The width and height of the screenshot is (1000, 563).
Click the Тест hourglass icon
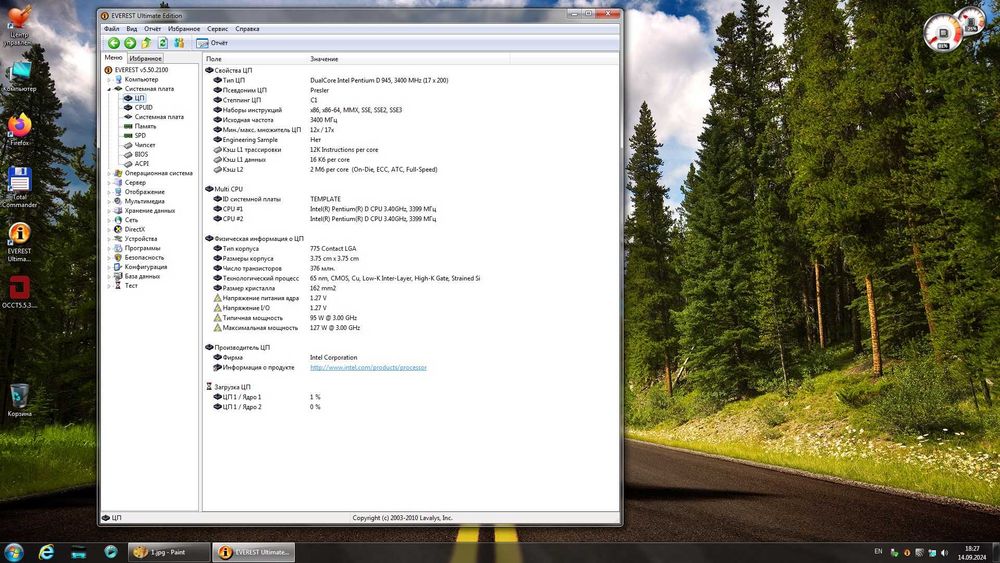[118, 286]
